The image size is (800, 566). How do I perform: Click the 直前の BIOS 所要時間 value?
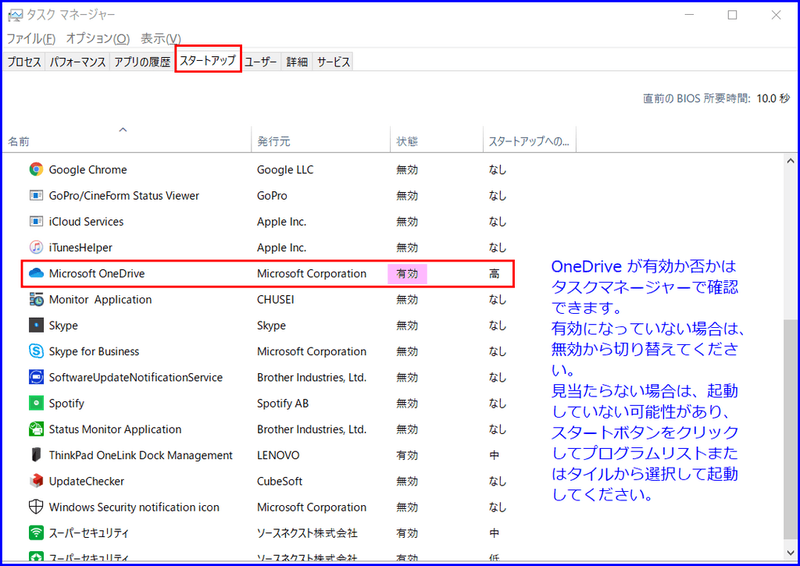773,98
